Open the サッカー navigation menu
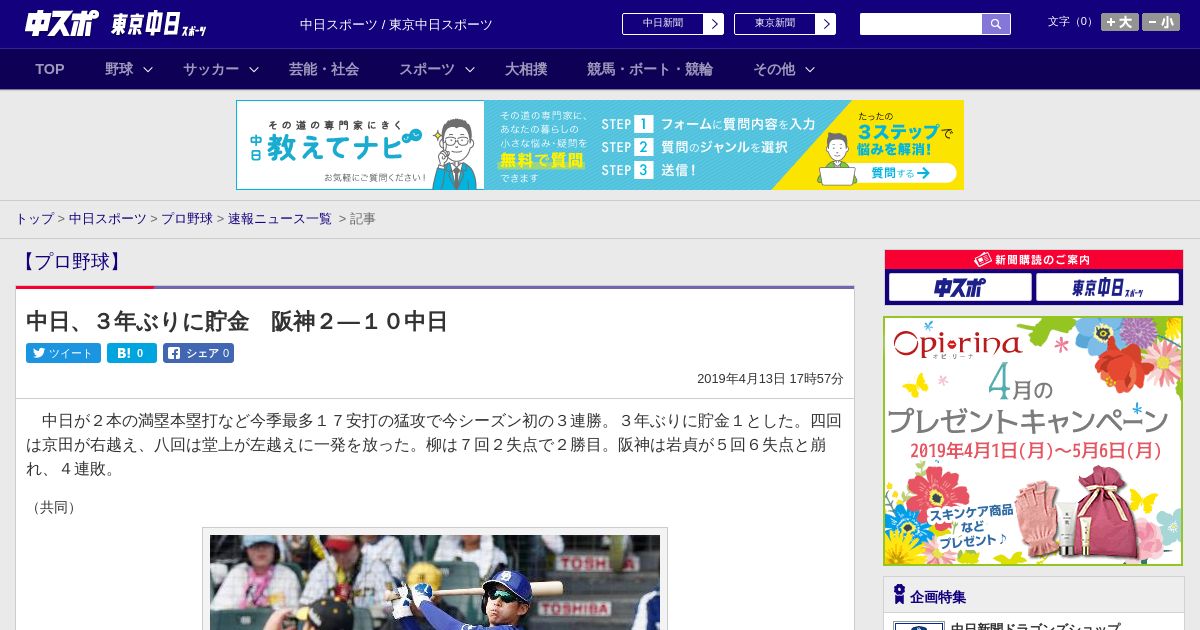 211,69
